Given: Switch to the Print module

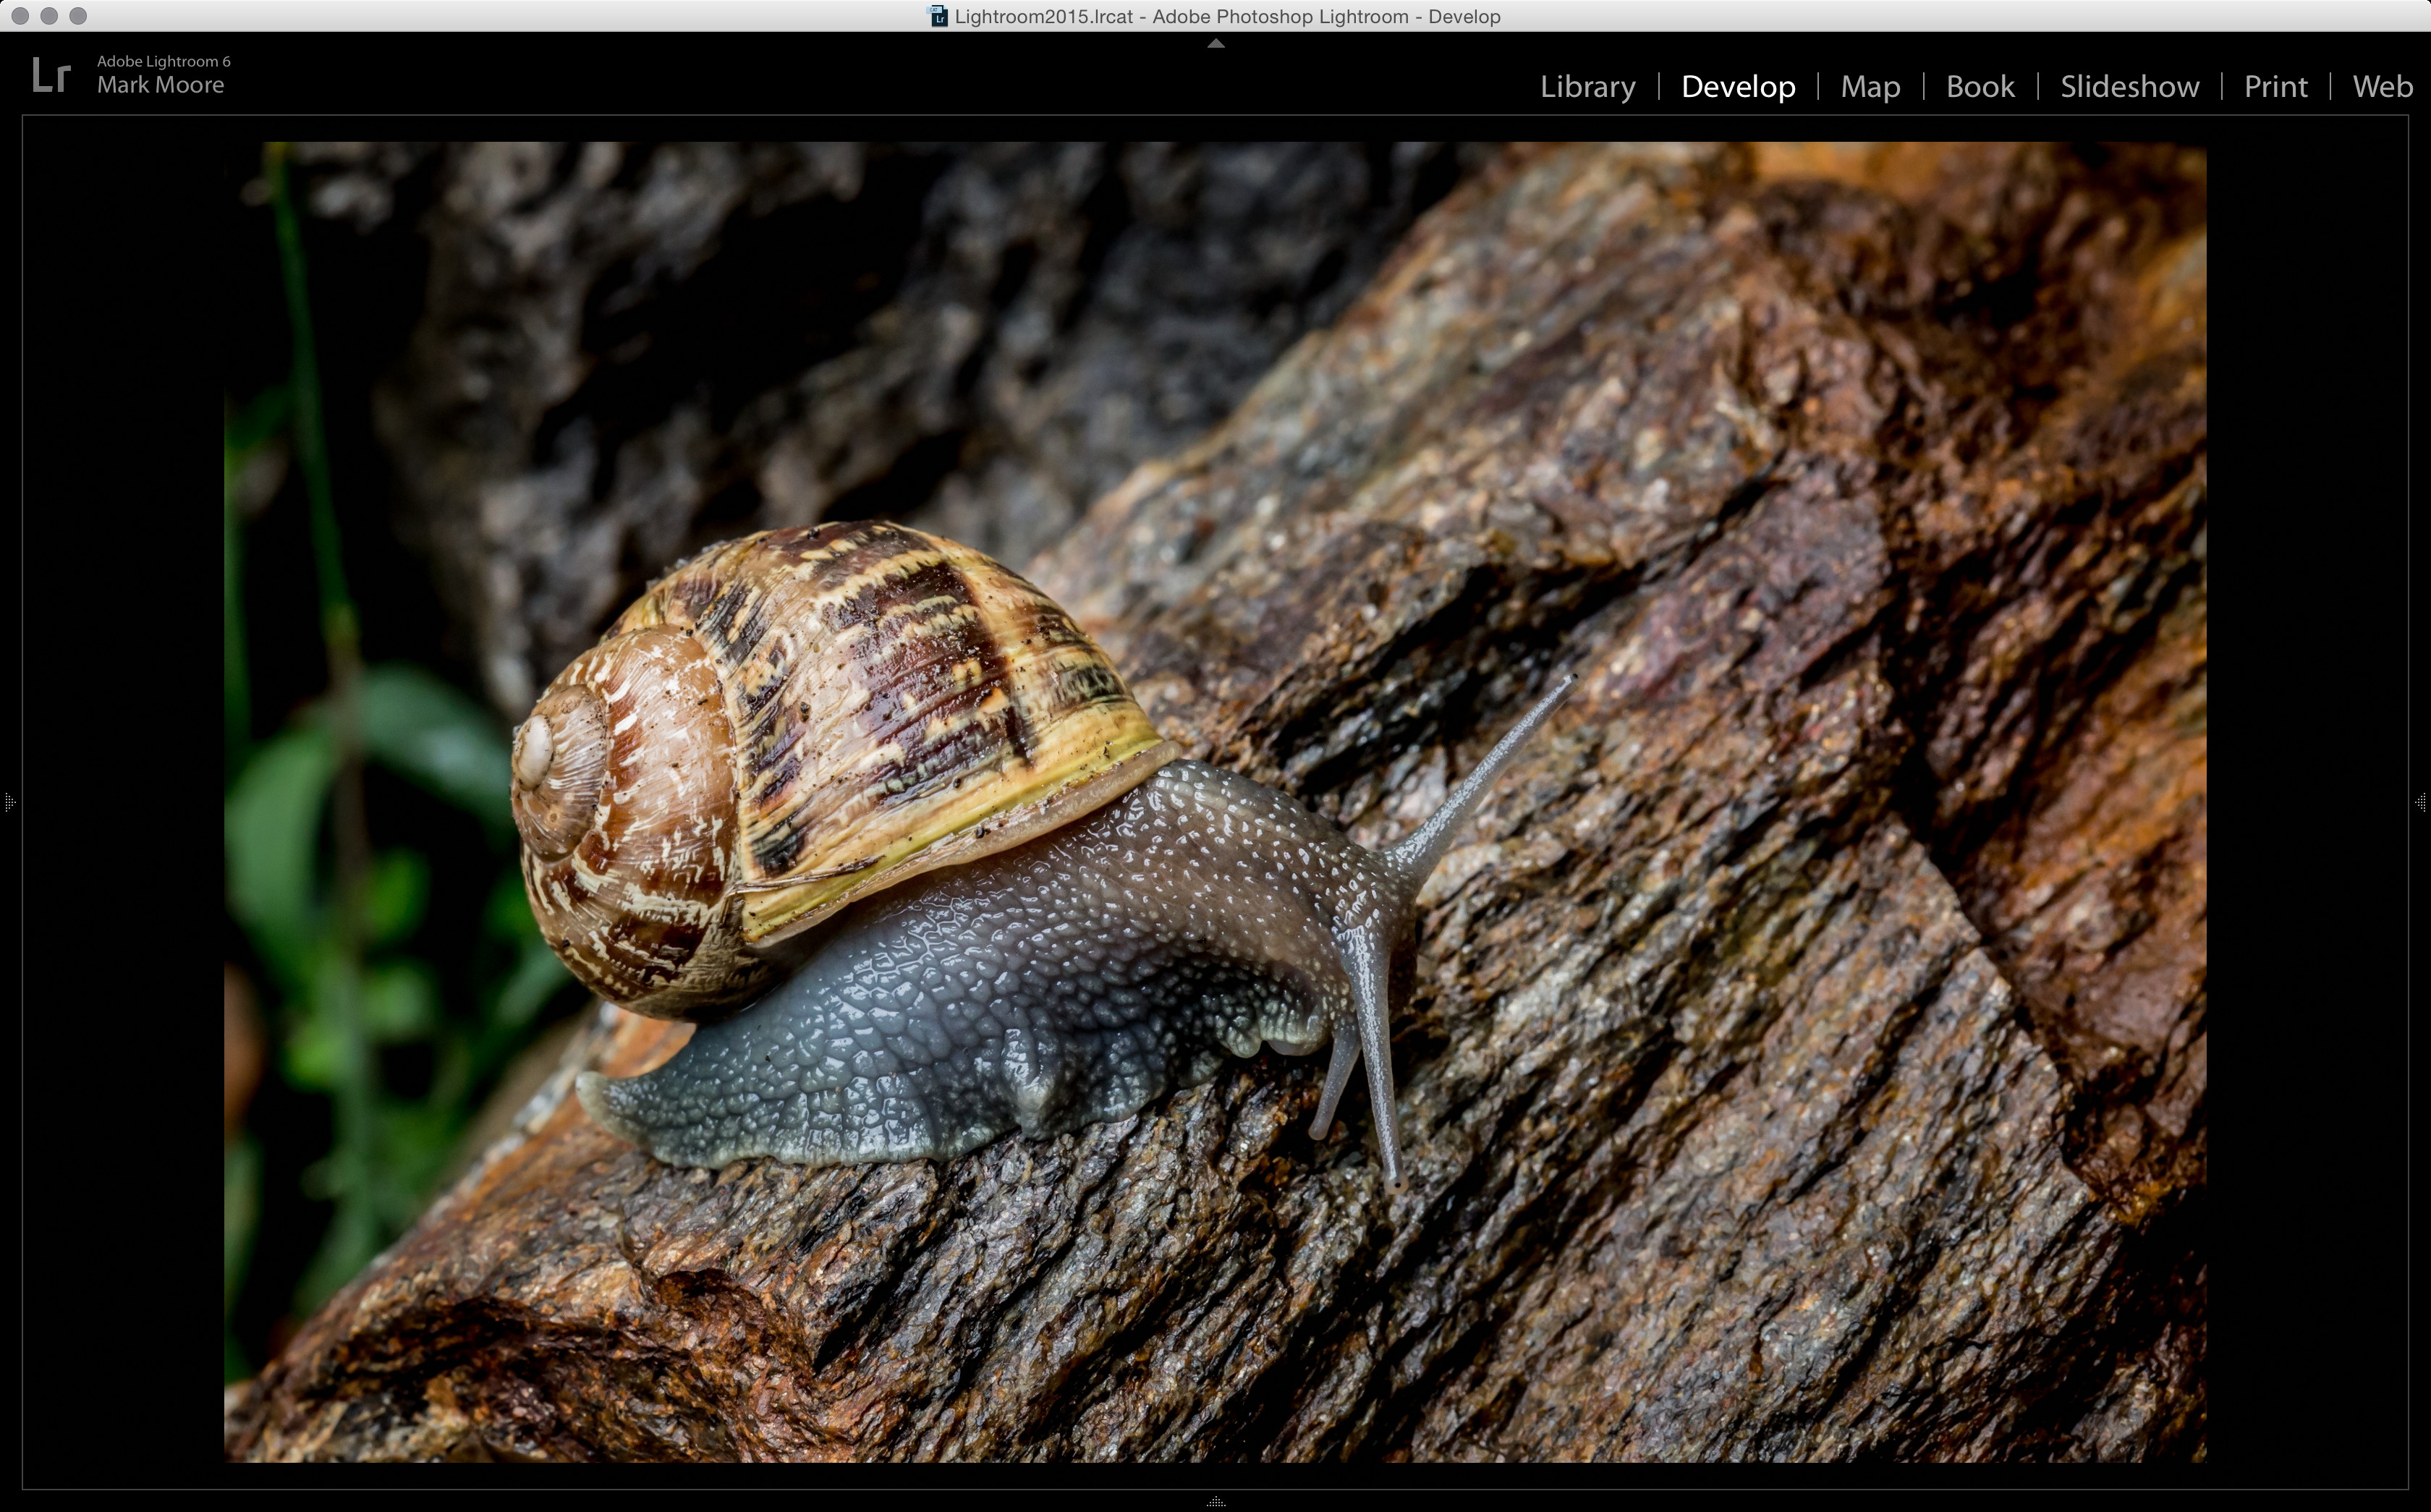Looking at the screenshot, I should point(2275,86).
